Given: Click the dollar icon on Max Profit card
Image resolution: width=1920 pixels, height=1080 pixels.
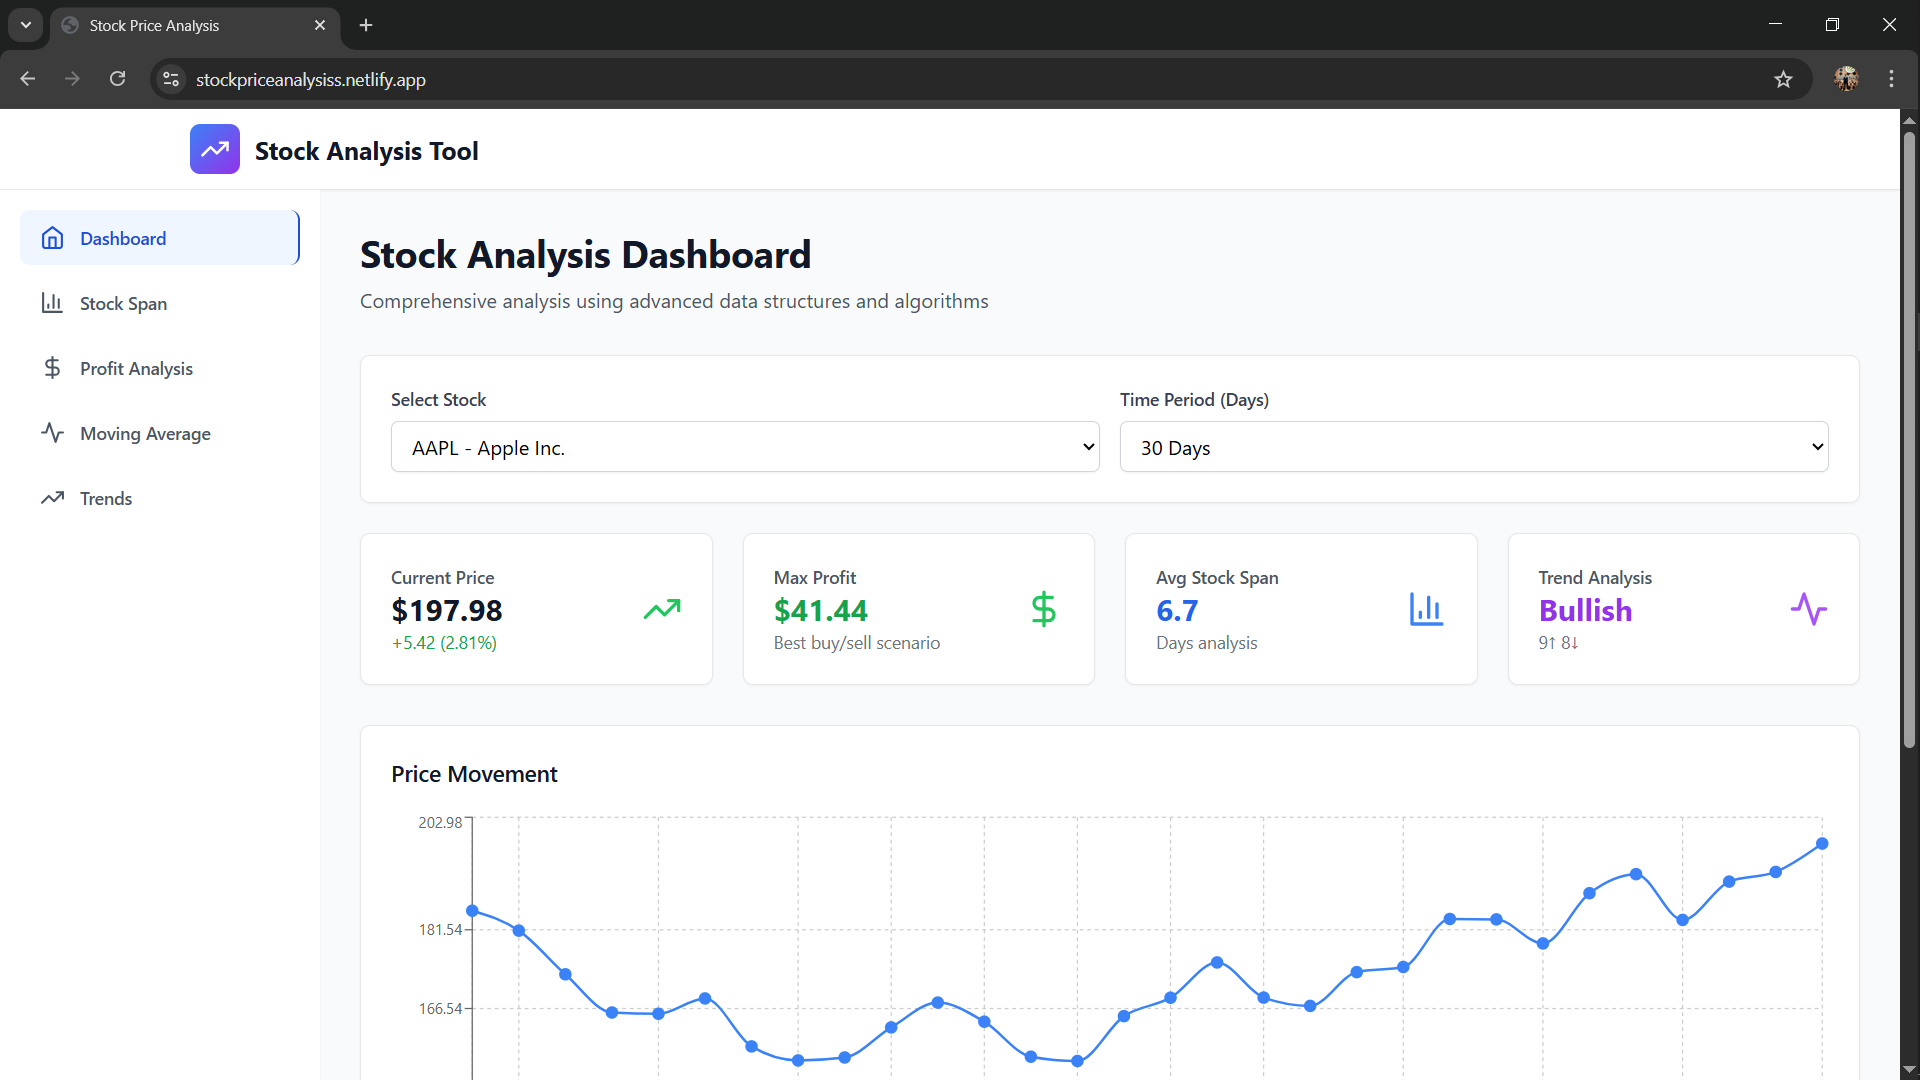Looking at the screenshot, I should click(1043, 609).
